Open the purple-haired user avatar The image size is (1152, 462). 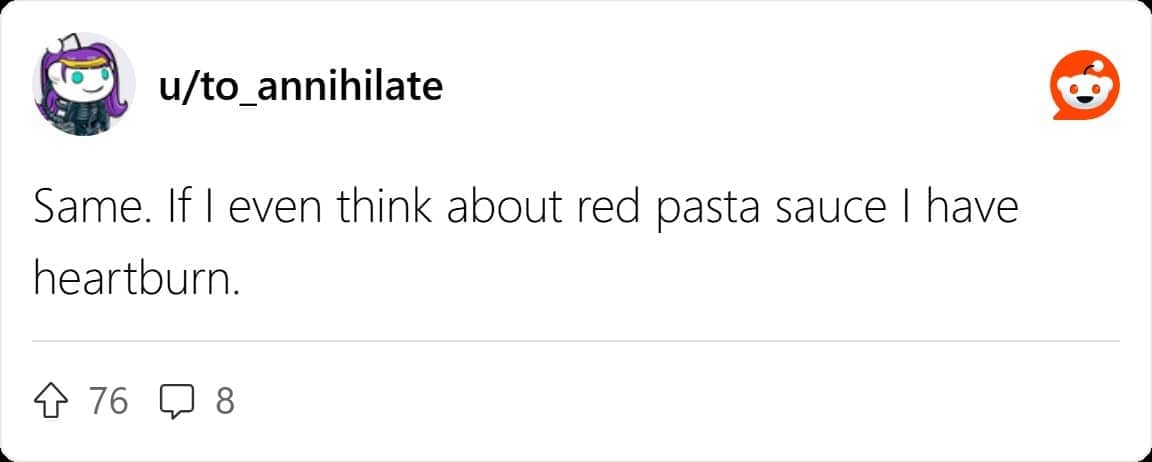(84, 85)
